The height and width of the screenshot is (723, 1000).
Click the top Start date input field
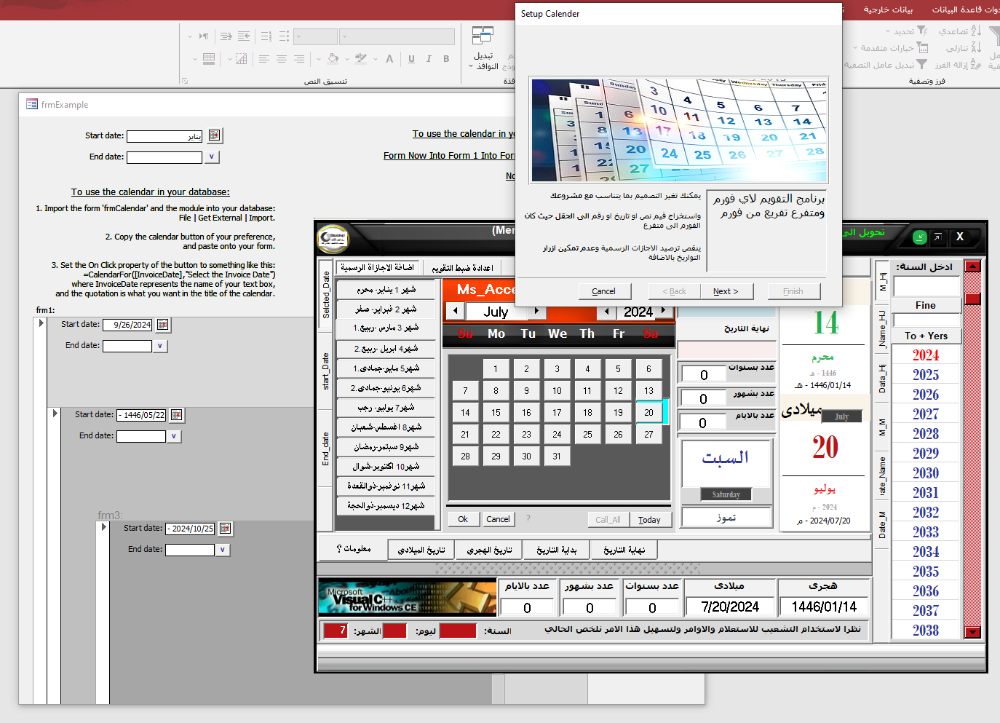coord(164,136)
